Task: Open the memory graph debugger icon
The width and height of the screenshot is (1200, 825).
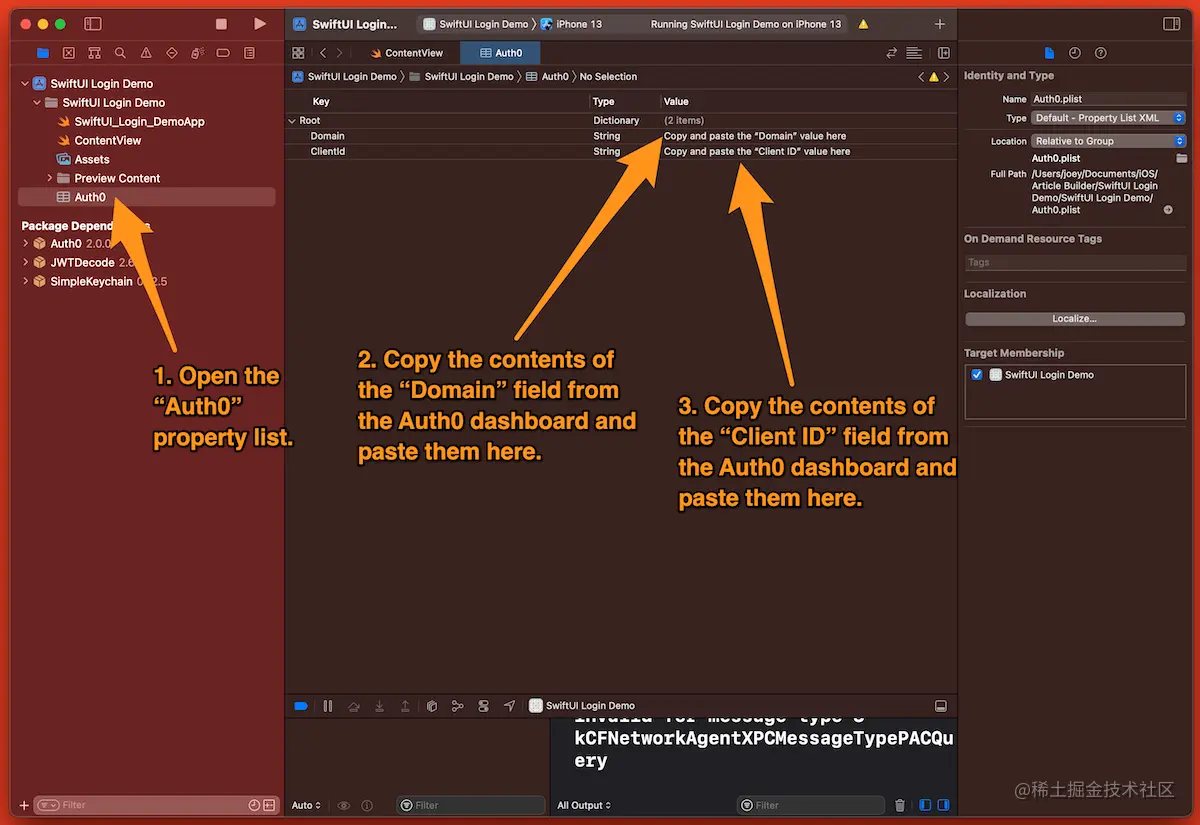Action: [x=458, y=706]
